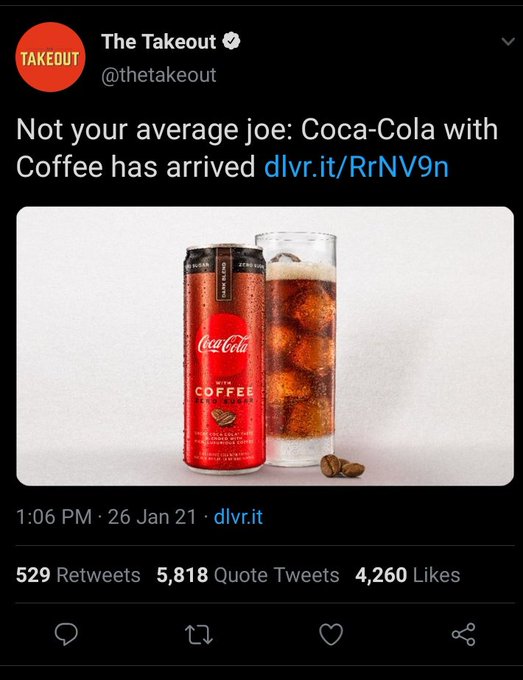This screenshot has height=680, width=523.
Task: Open the dlvr.it/RrNV9n link
Action: pyautogui.click(x=356, y=167)
